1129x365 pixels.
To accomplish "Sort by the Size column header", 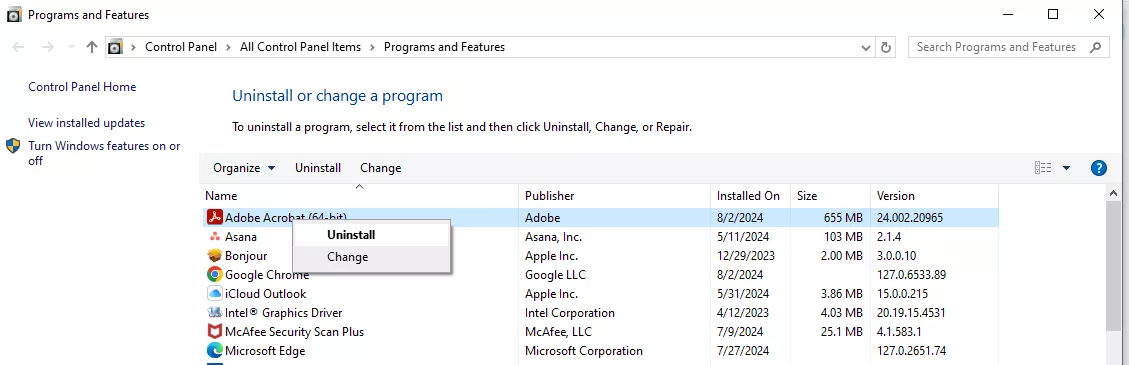I will click(830, 196).
